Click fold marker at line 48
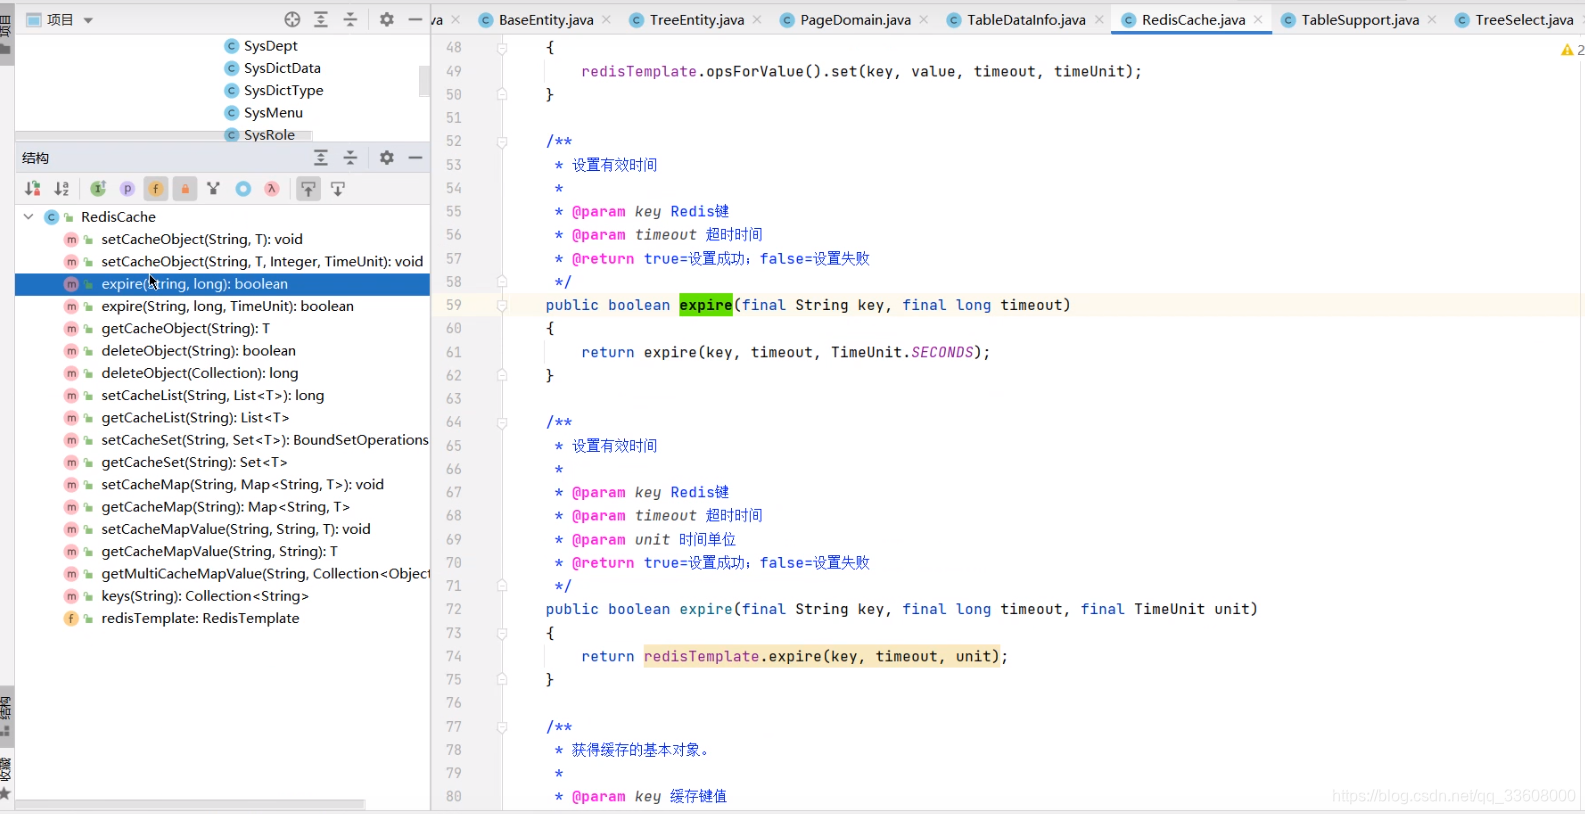The height and width of the screenshot is (814, 1585). point(502,47)
